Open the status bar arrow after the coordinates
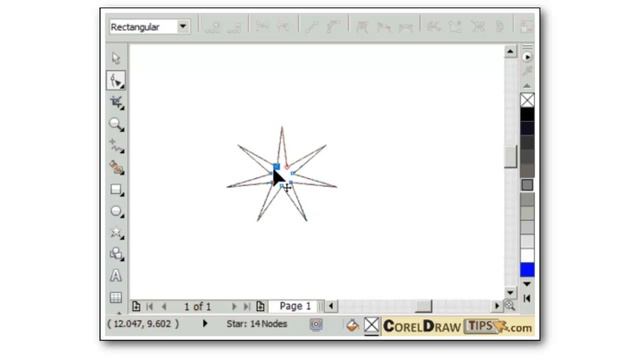Screen dimensions: 640x360 205,323
